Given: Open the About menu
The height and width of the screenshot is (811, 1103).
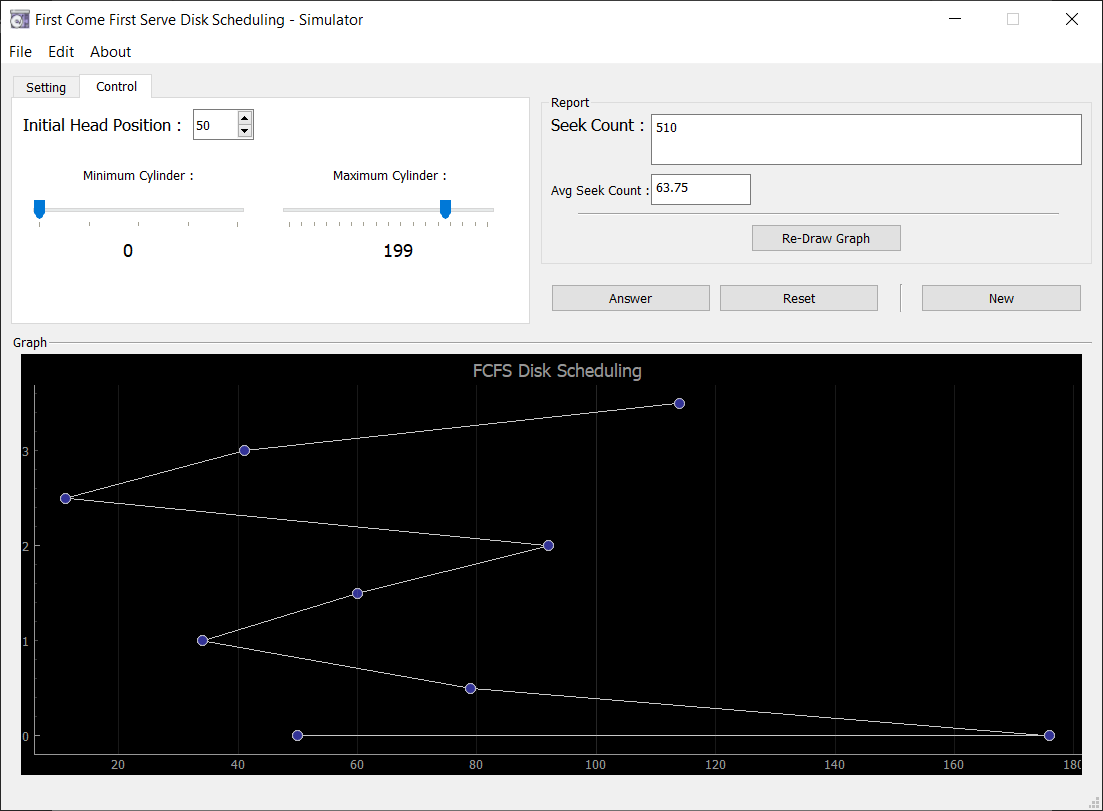Looking at the screenshot, I should (110, 52).
